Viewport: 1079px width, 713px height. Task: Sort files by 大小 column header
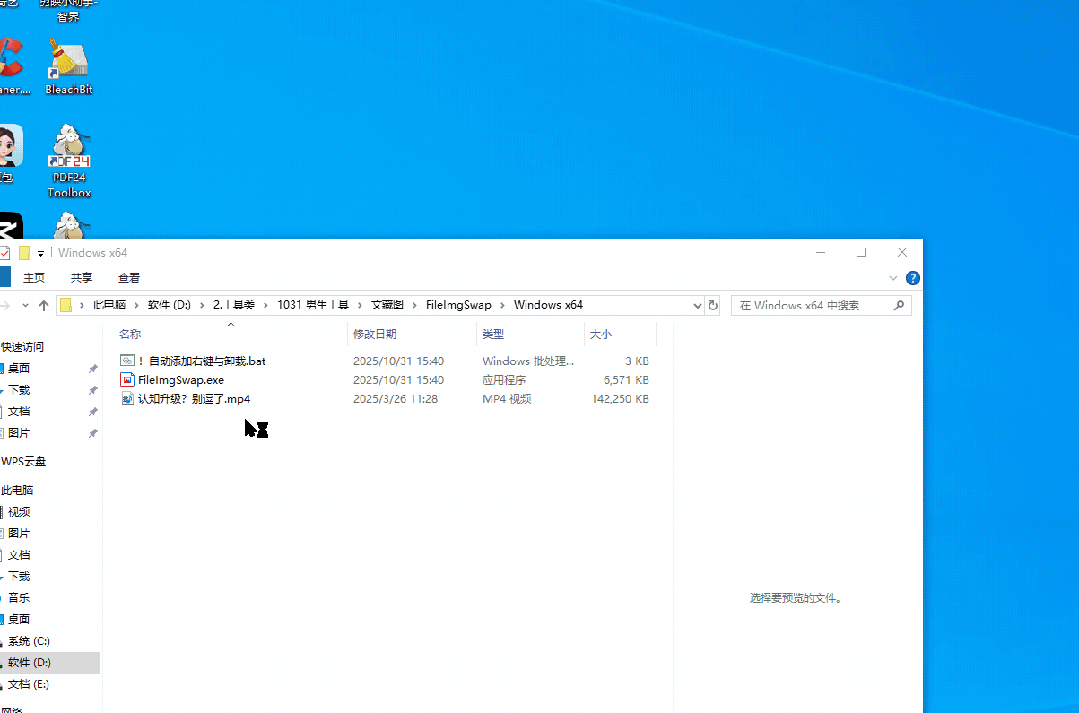[x=600, y=334]
